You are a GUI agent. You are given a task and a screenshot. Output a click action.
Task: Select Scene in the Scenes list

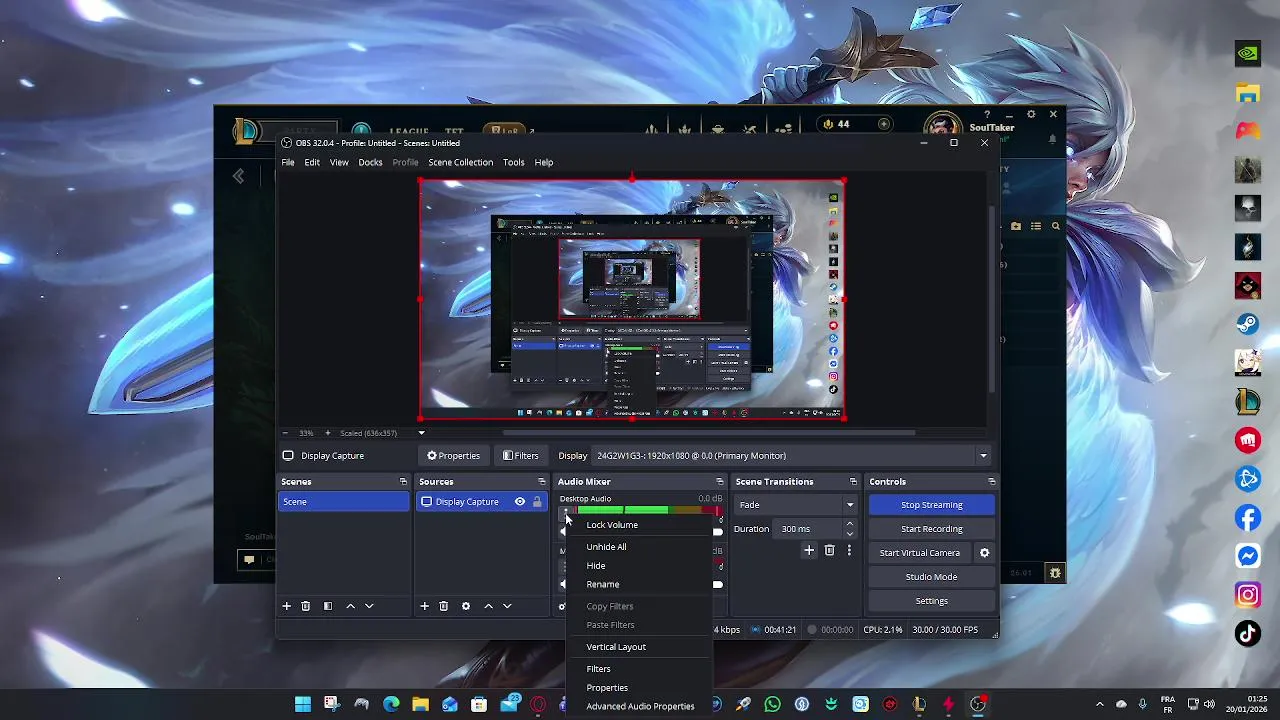(343, 502)
